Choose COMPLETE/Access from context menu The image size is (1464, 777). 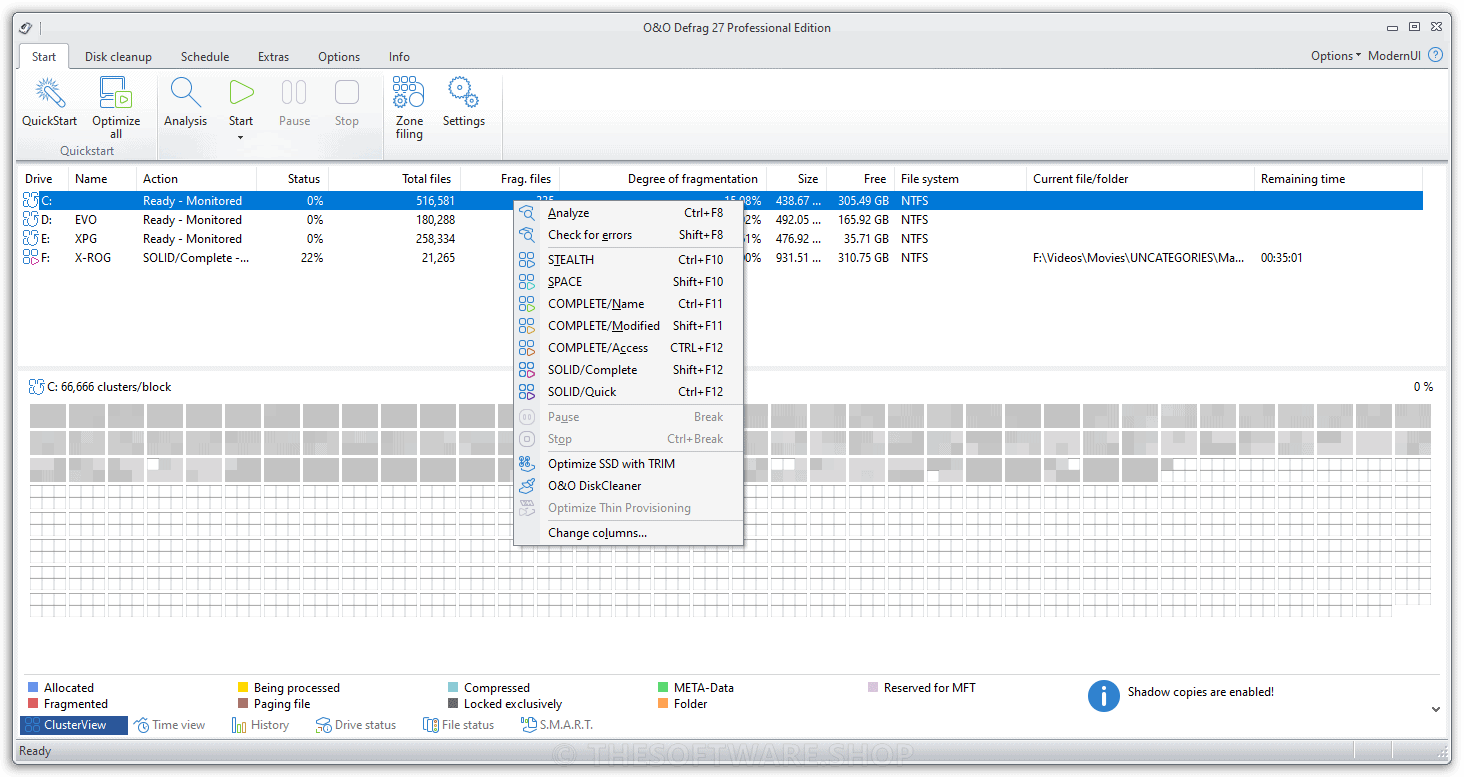tap(628, 348)
